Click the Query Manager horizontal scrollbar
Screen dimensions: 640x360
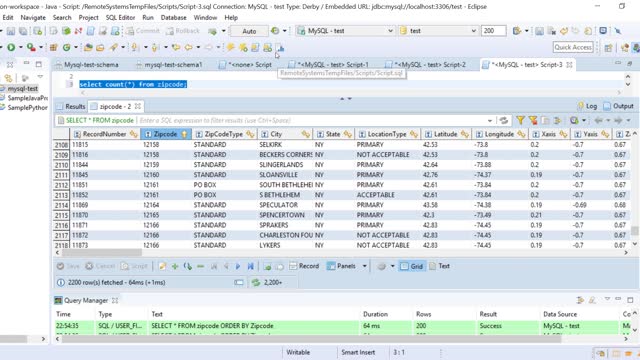pyautogui.click(x=311, y=339)
